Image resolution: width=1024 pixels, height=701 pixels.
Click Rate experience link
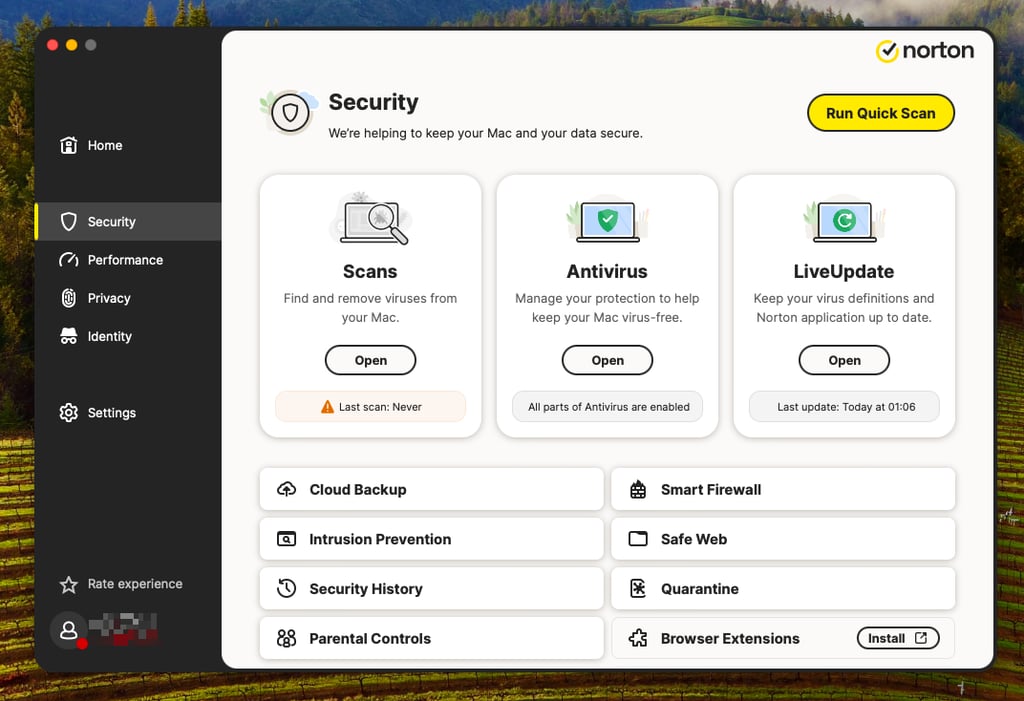tap(135, 584)
